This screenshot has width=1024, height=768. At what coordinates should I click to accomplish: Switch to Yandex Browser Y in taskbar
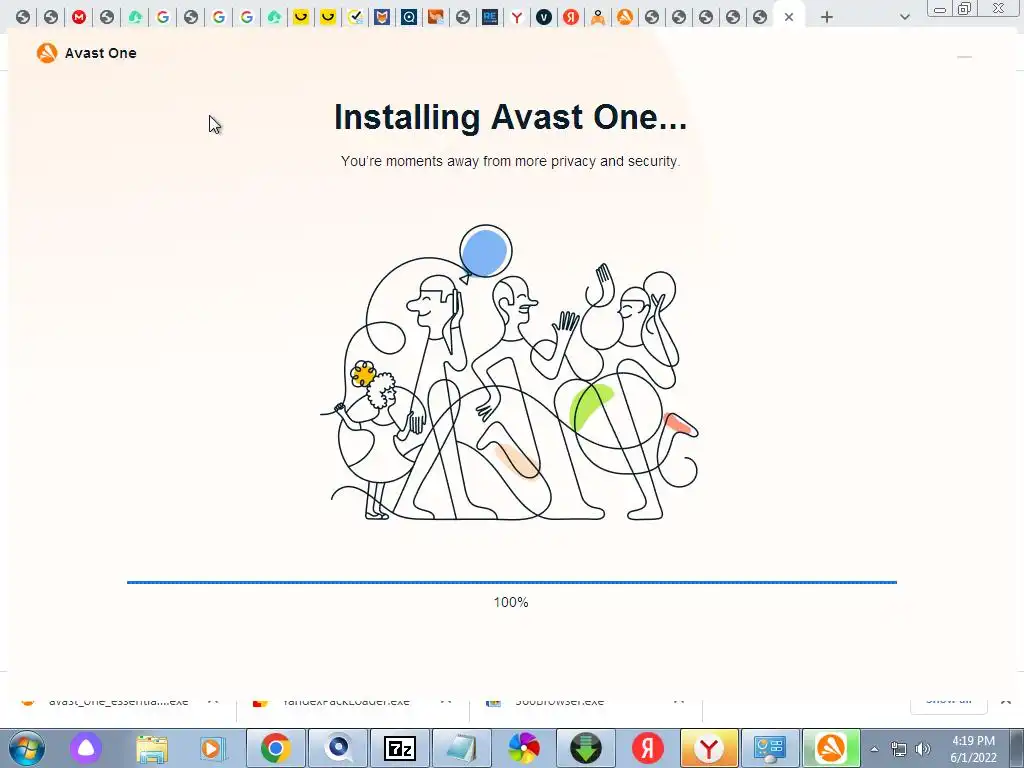pyautogui.click(x=710, y=748)
